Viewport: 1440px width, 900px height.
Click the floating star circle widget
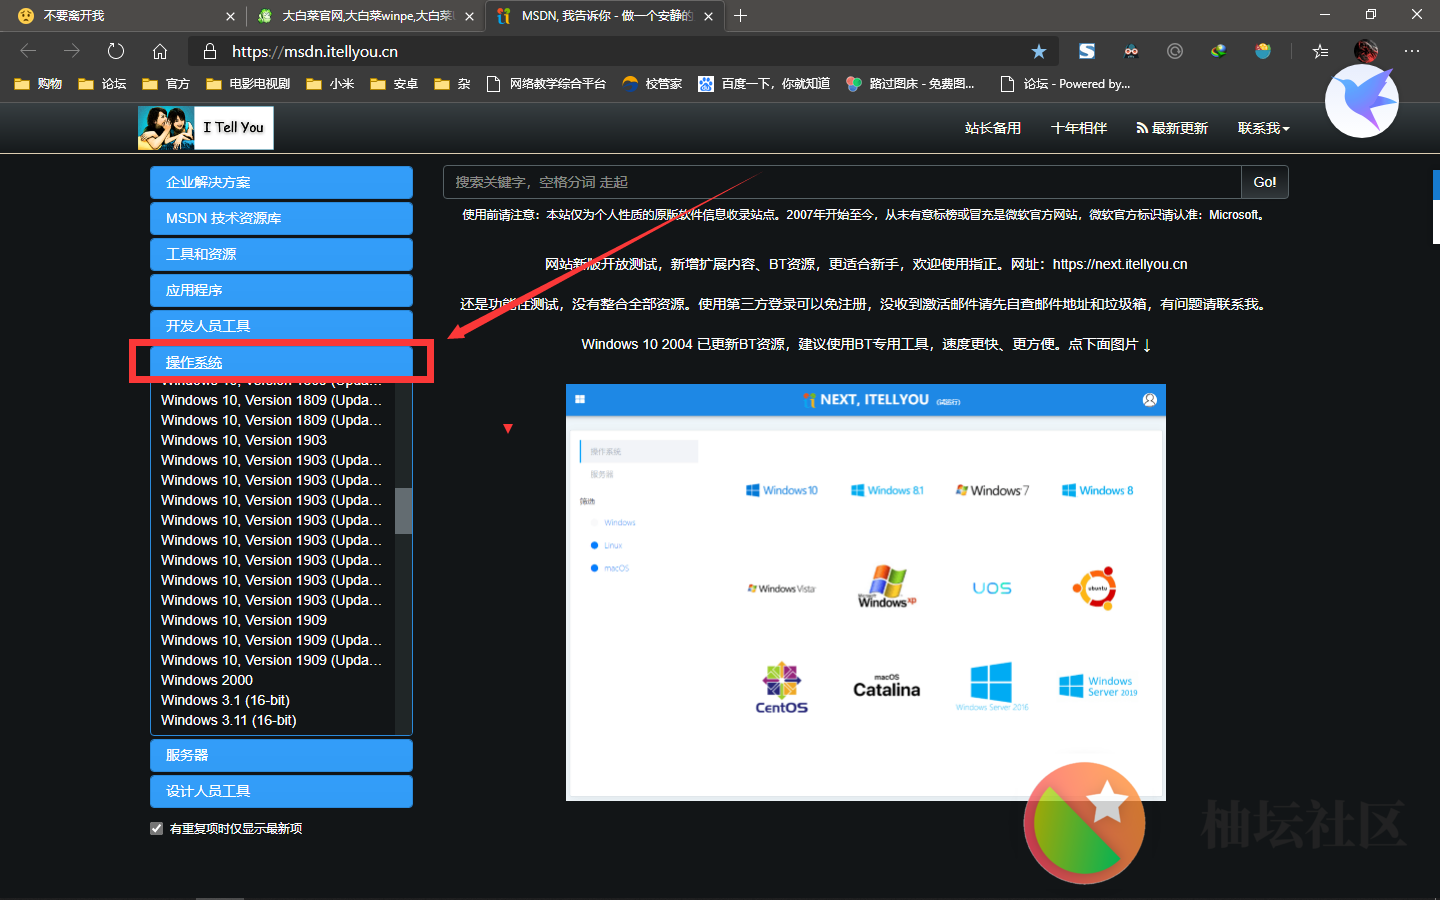(x=1084, y=823)
